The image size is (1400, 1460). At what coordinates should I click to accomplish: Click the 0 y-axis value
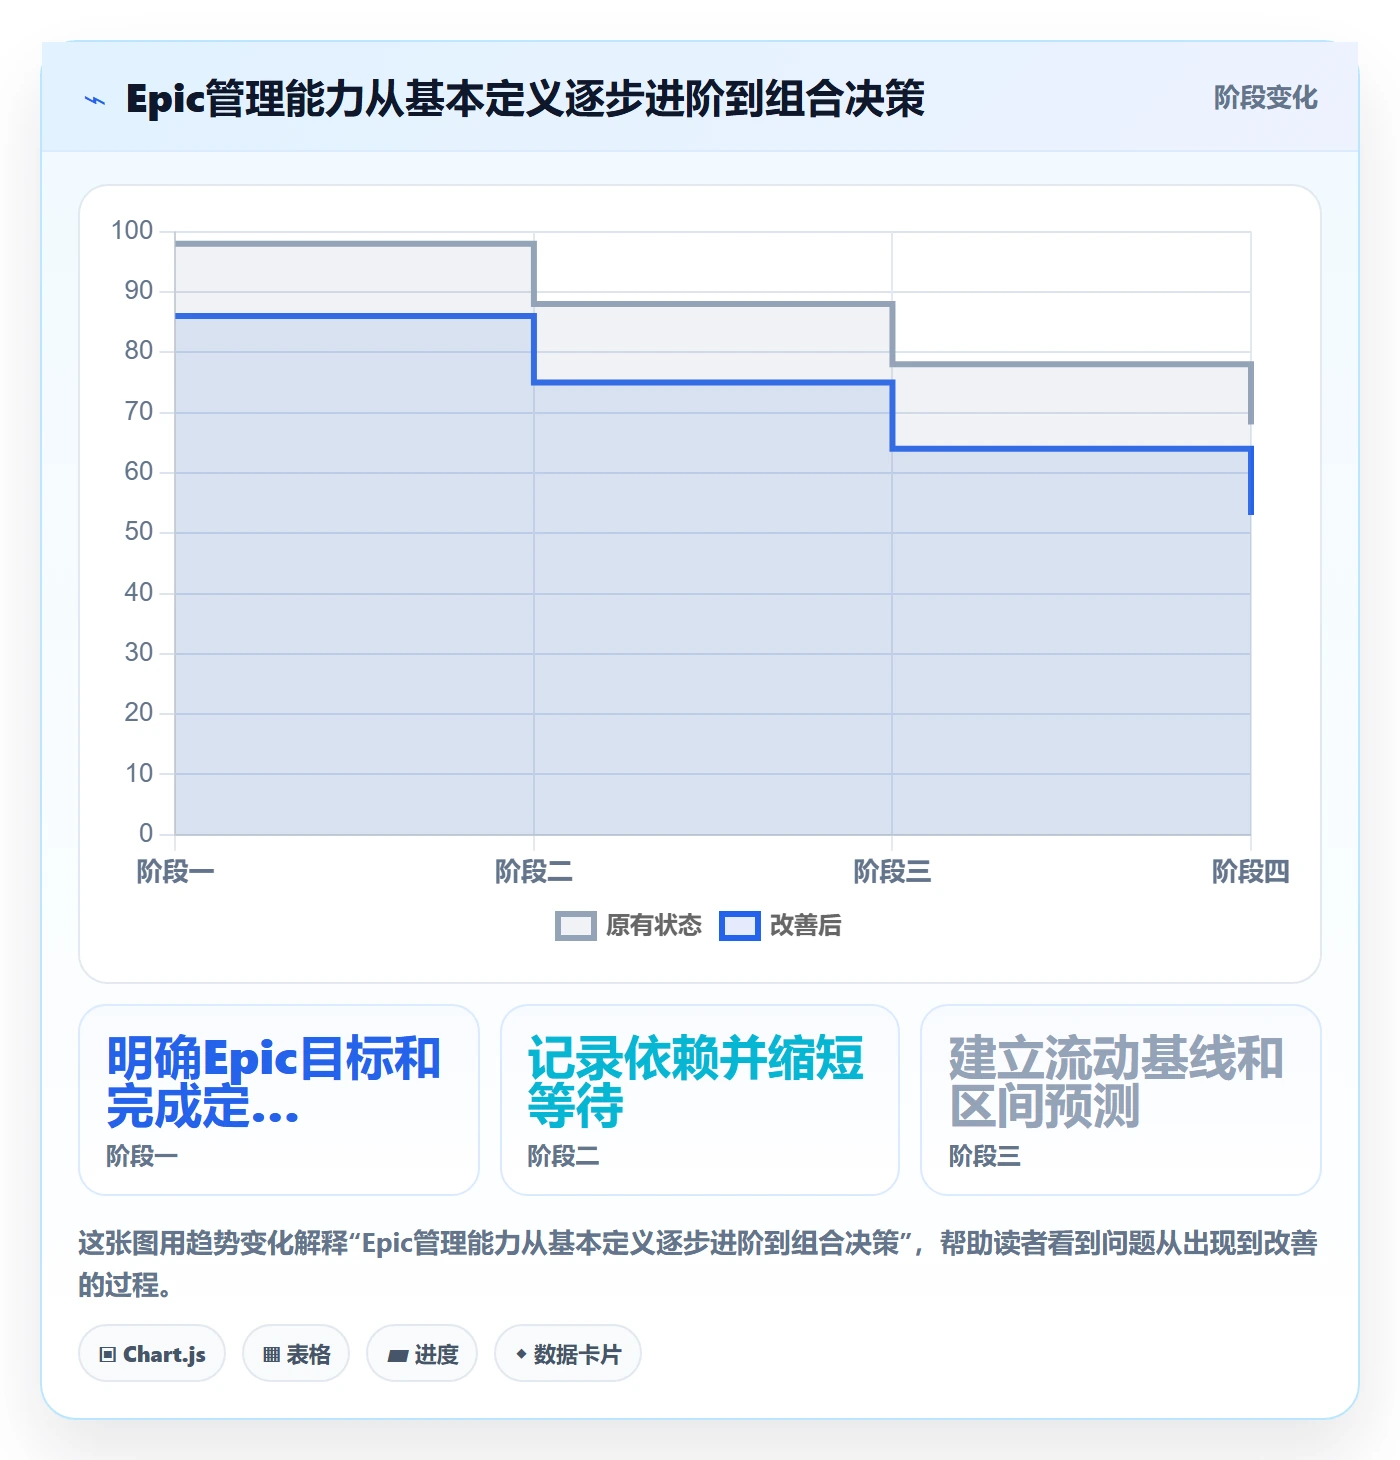[146, 833]
